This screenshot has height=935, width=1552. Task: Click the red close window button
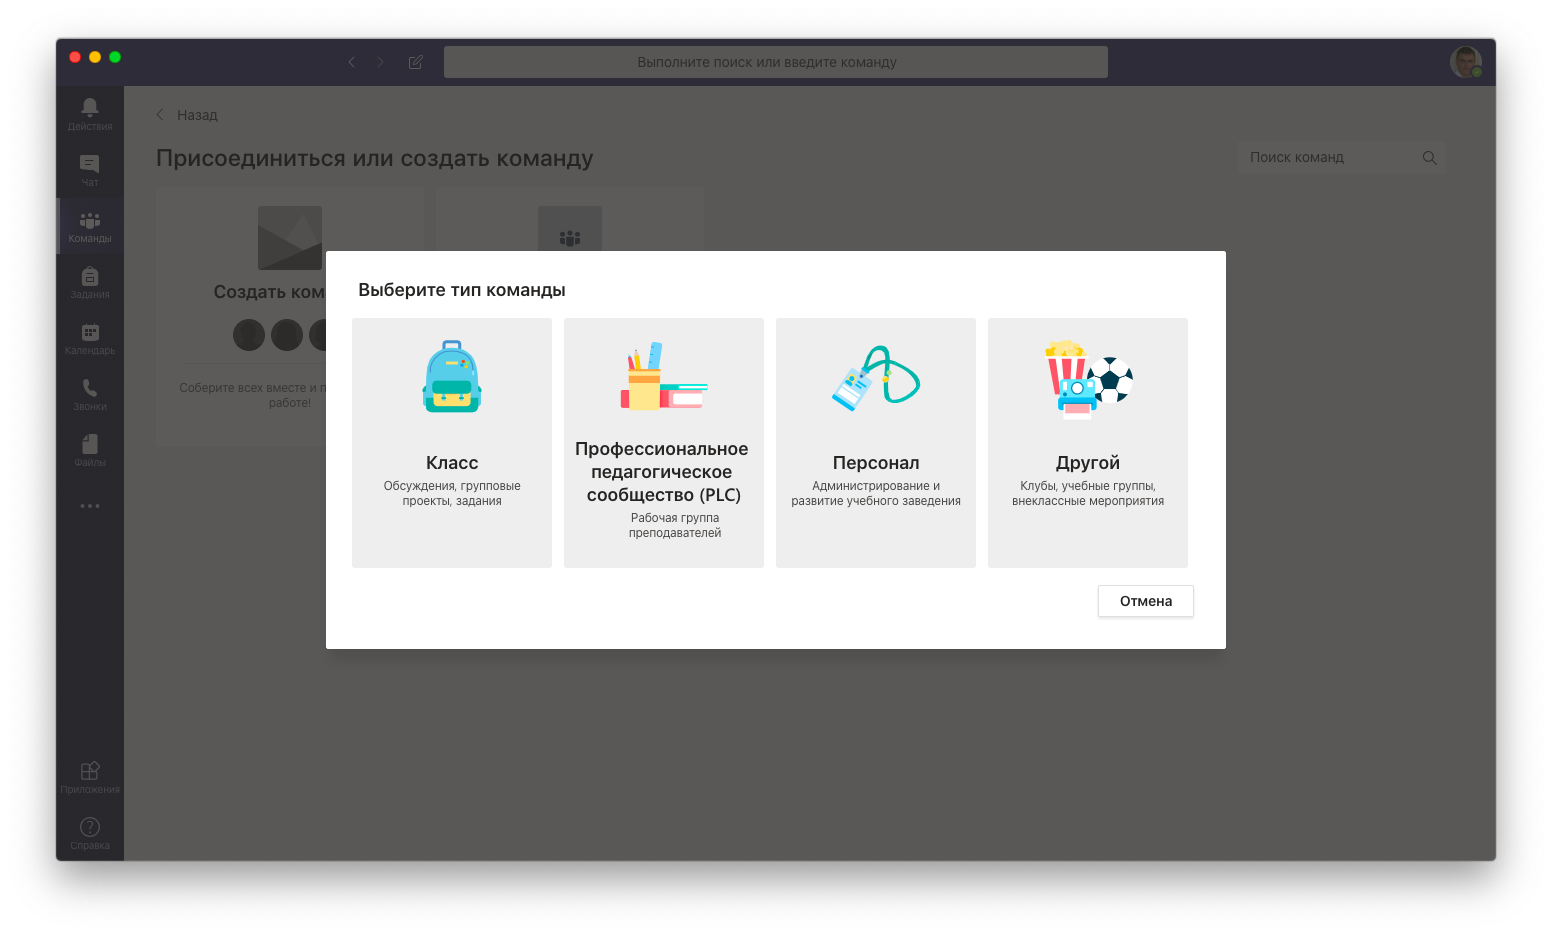click(x=75, y=57)
